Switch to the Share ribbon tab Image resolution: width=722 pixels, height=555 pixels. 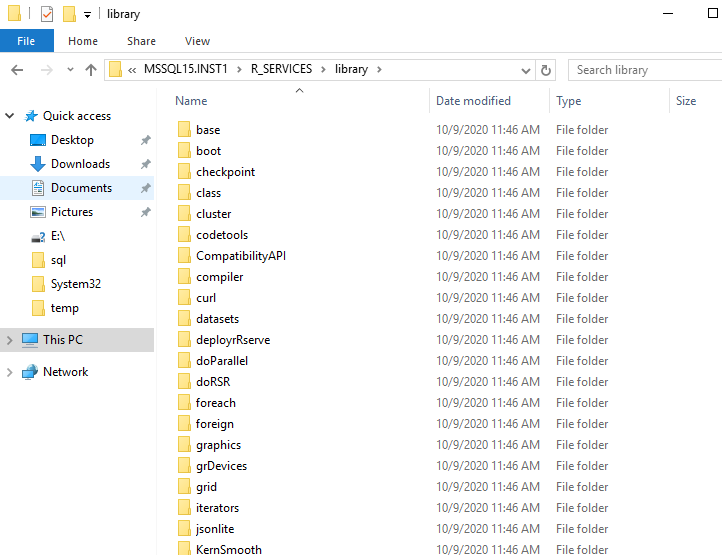click(141, 41)
